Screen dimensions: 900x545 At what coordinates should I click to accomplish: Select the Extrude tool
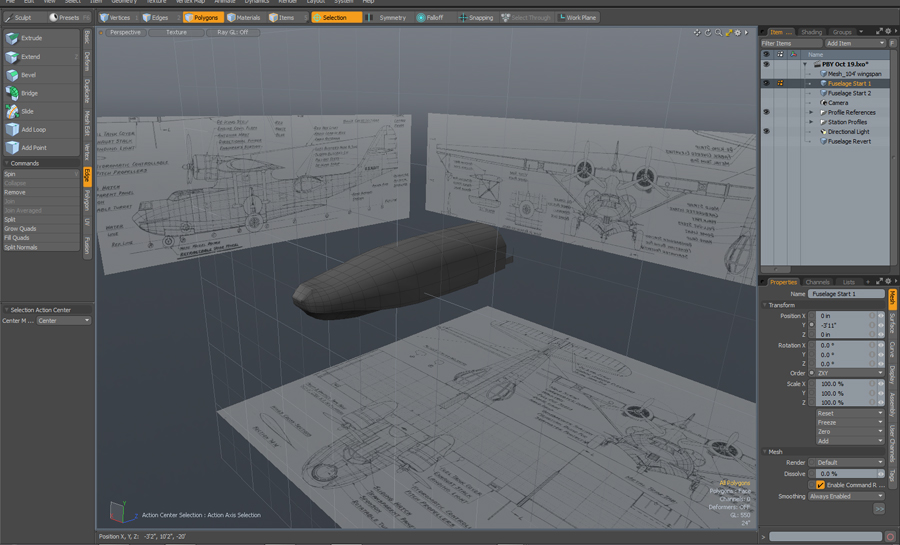(x=41, y=38)
